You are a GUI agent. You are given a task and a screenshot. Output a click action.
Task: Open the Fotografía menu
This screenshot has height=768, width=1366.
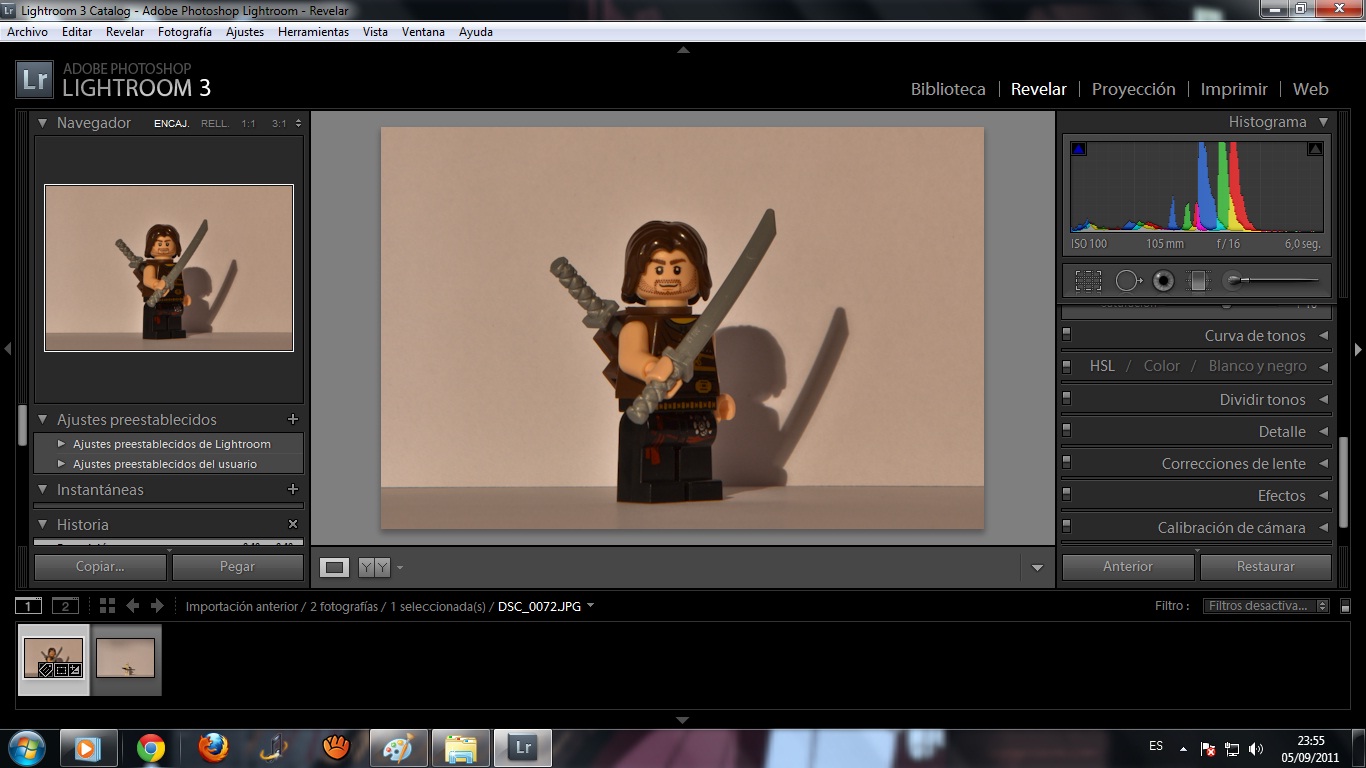pos(185,32)
